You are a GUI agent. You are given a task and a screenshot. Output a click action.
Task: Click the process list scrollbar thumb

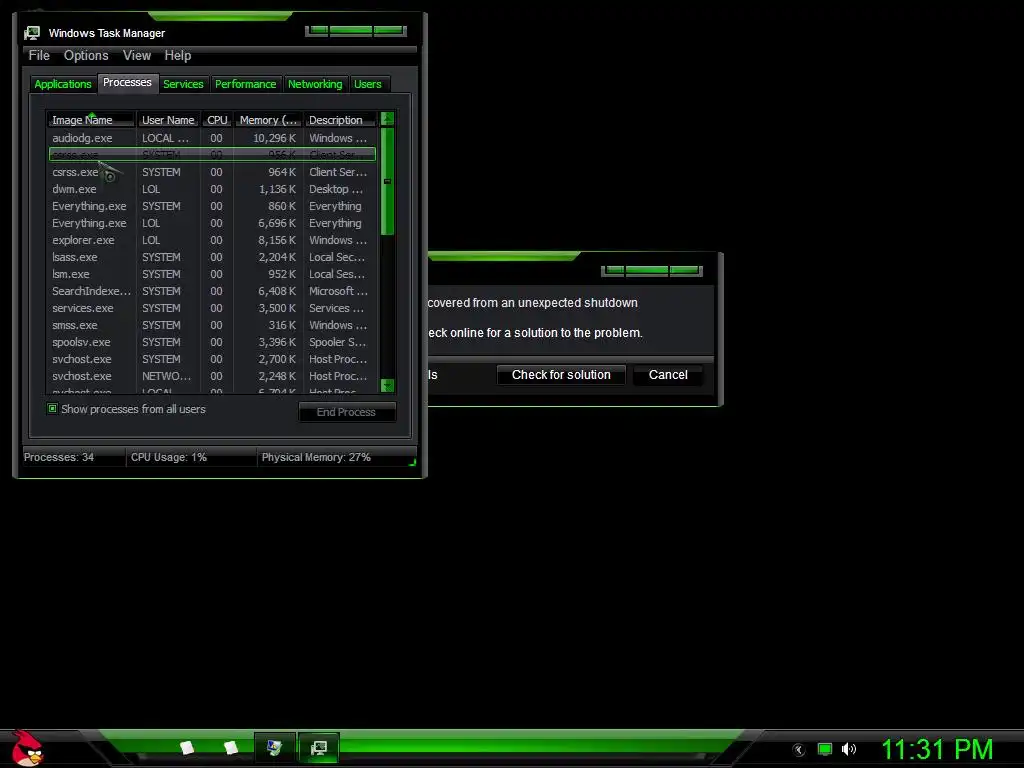tap(387, 181)
